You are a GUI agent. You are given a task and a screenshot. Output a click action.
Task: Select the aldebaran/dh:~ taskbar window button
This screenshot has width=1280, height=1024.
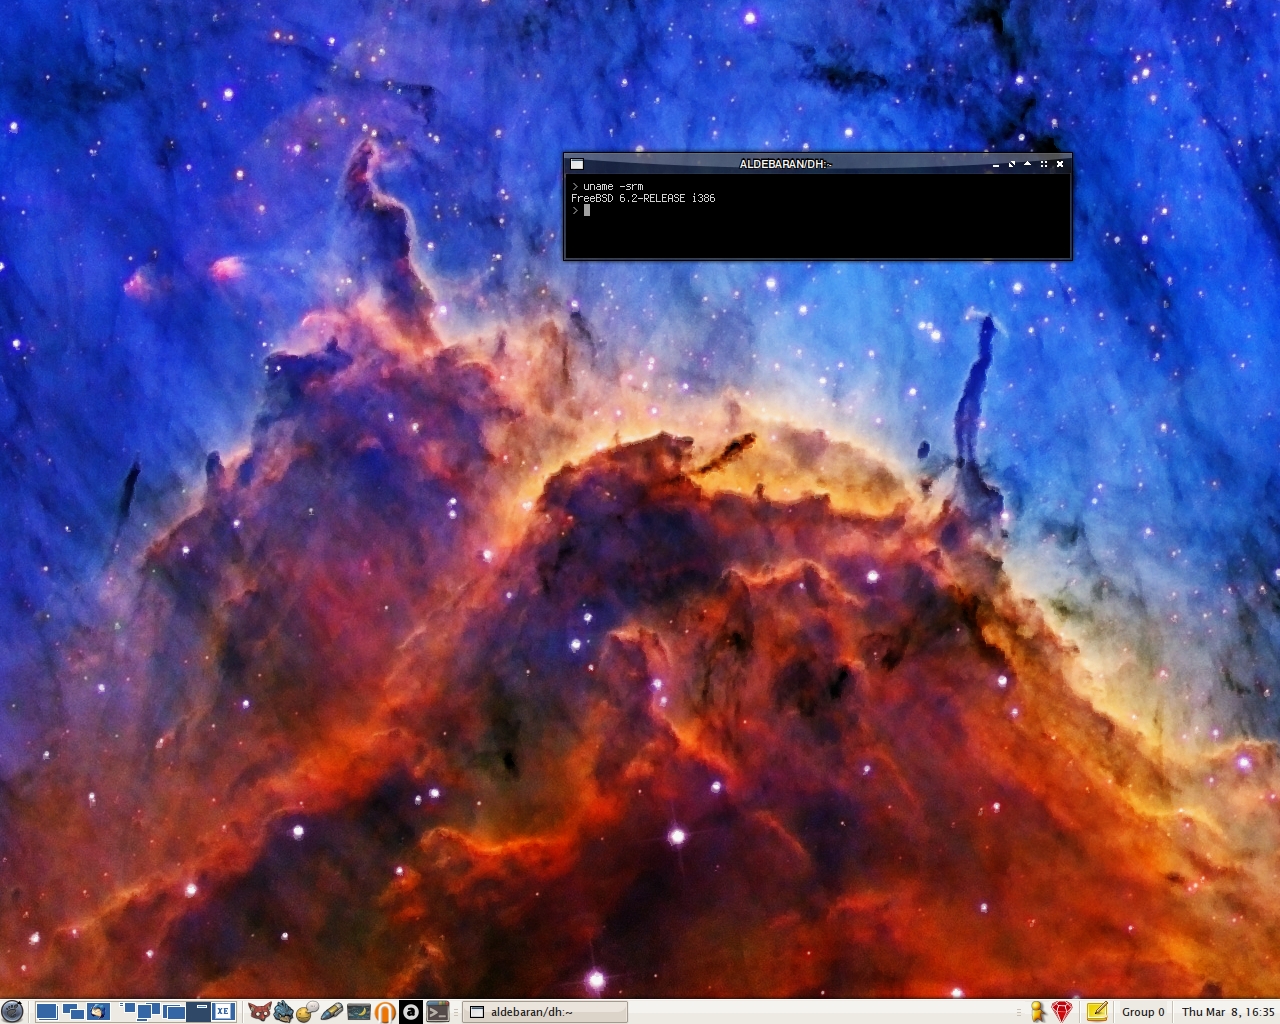pyautogui.click(x=545, y=1011)
